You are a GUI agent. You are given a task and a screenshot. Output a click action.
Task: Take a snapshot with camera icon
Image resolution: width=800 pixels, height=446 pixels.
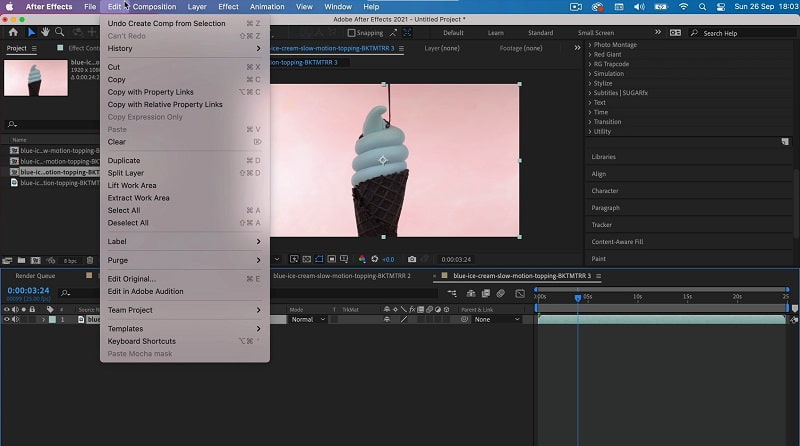(x=412, y=259)
